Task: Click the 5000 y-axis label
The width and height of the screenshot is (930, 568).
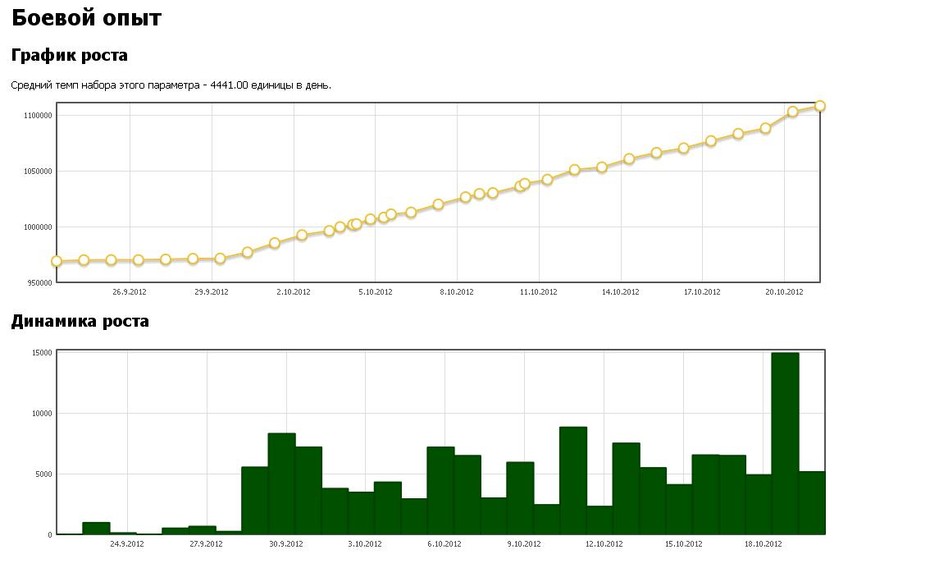Action: [x=44, y=474]
